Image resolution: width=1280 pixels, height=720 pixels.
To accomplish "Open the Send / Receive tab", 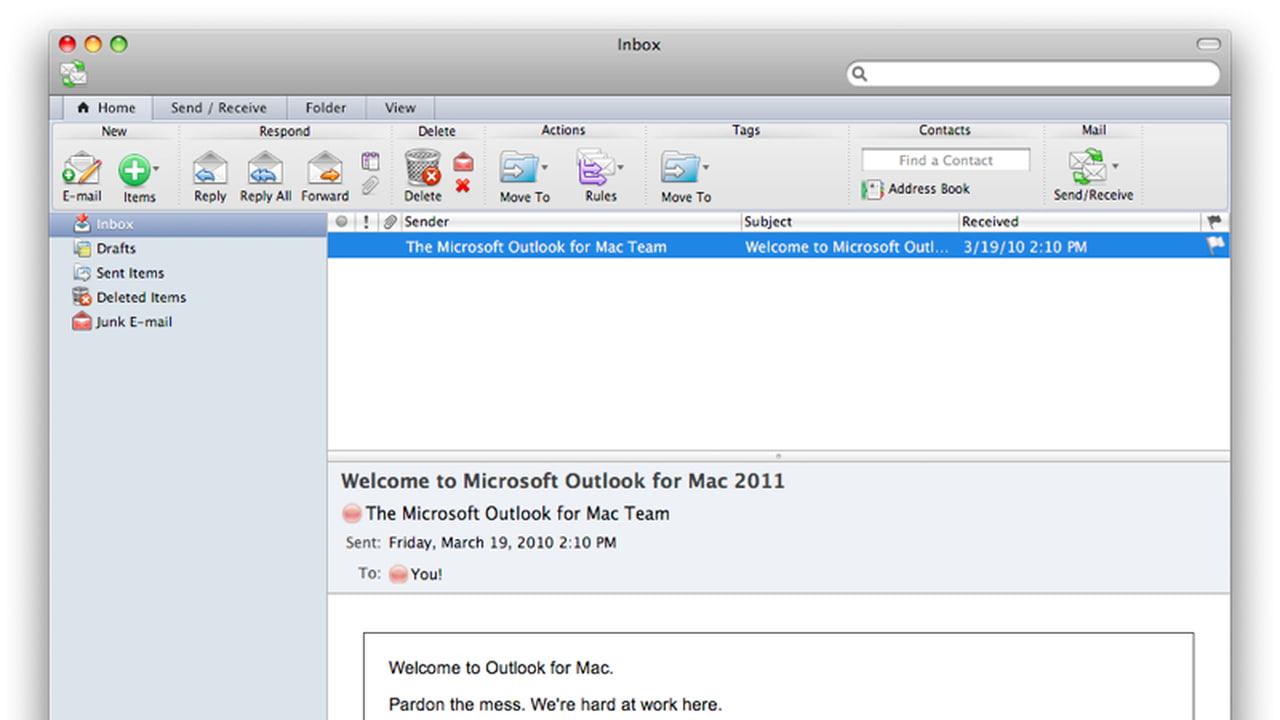I will (219, 108).
